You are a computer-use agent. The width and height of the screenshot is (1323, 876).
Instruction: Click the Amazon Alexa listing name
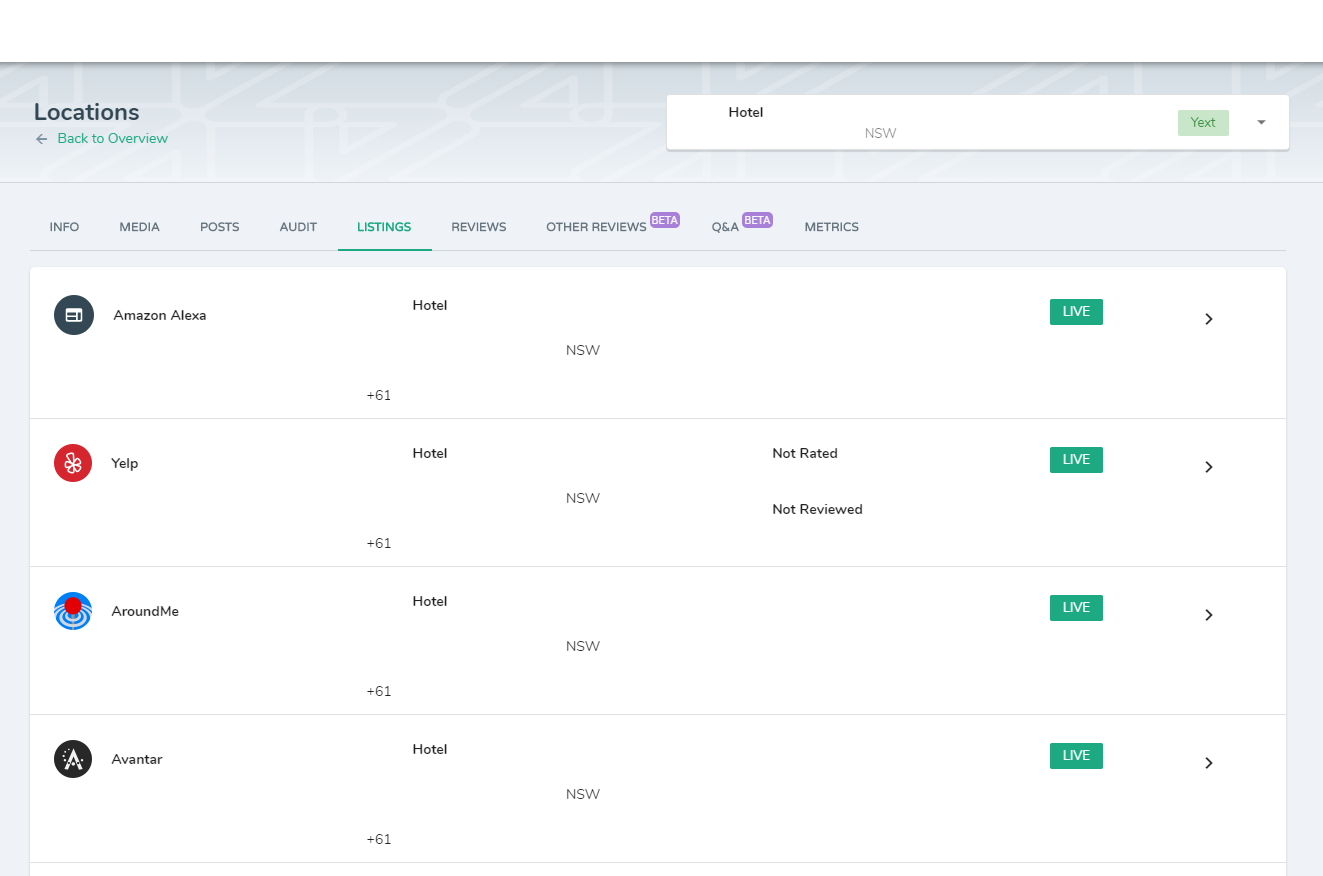coord(160,315)
